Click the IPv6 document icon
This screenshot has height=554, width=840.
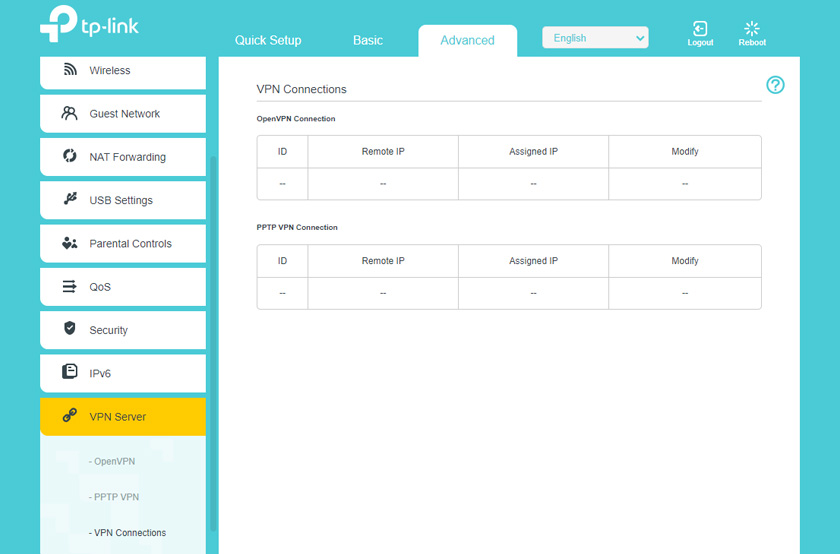[70, 372]
